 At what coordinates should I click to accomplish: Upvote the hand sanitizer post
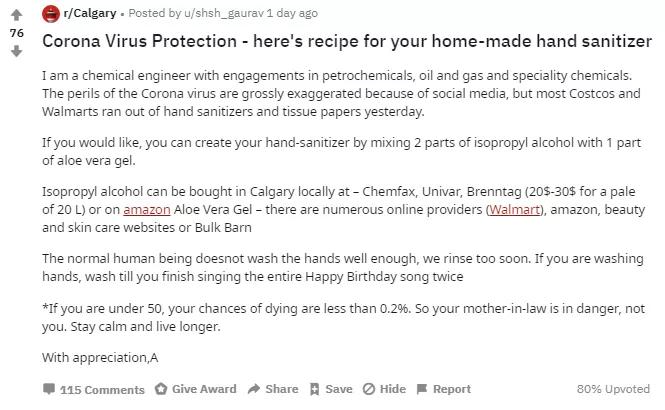(x=16, y=15)
